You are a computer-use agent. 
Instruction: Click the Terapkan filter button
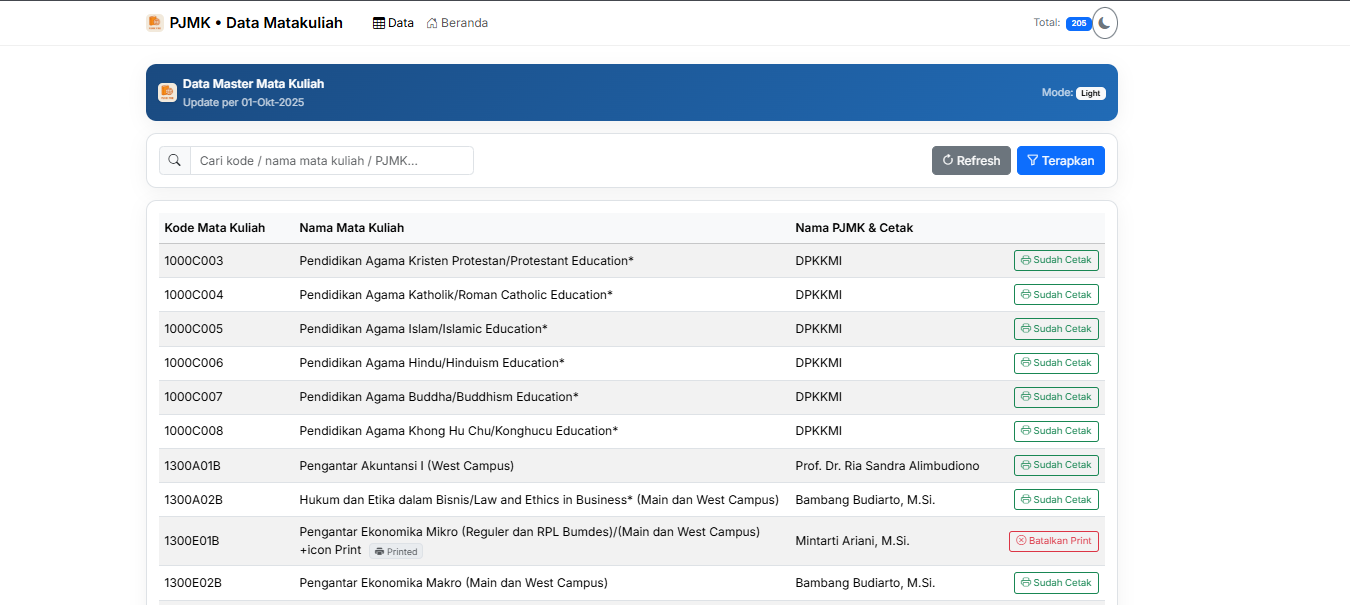(1060, 161)
